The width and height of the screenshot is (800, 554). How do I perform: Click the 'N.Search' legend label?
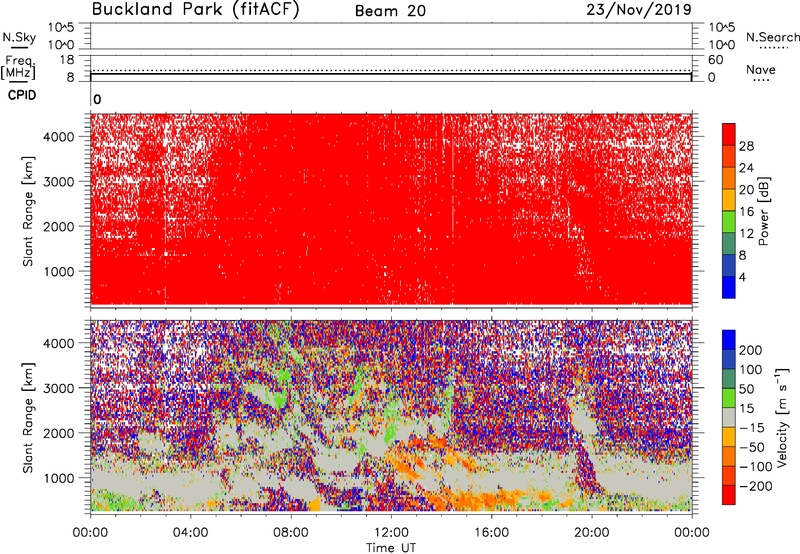coord(772,37)
